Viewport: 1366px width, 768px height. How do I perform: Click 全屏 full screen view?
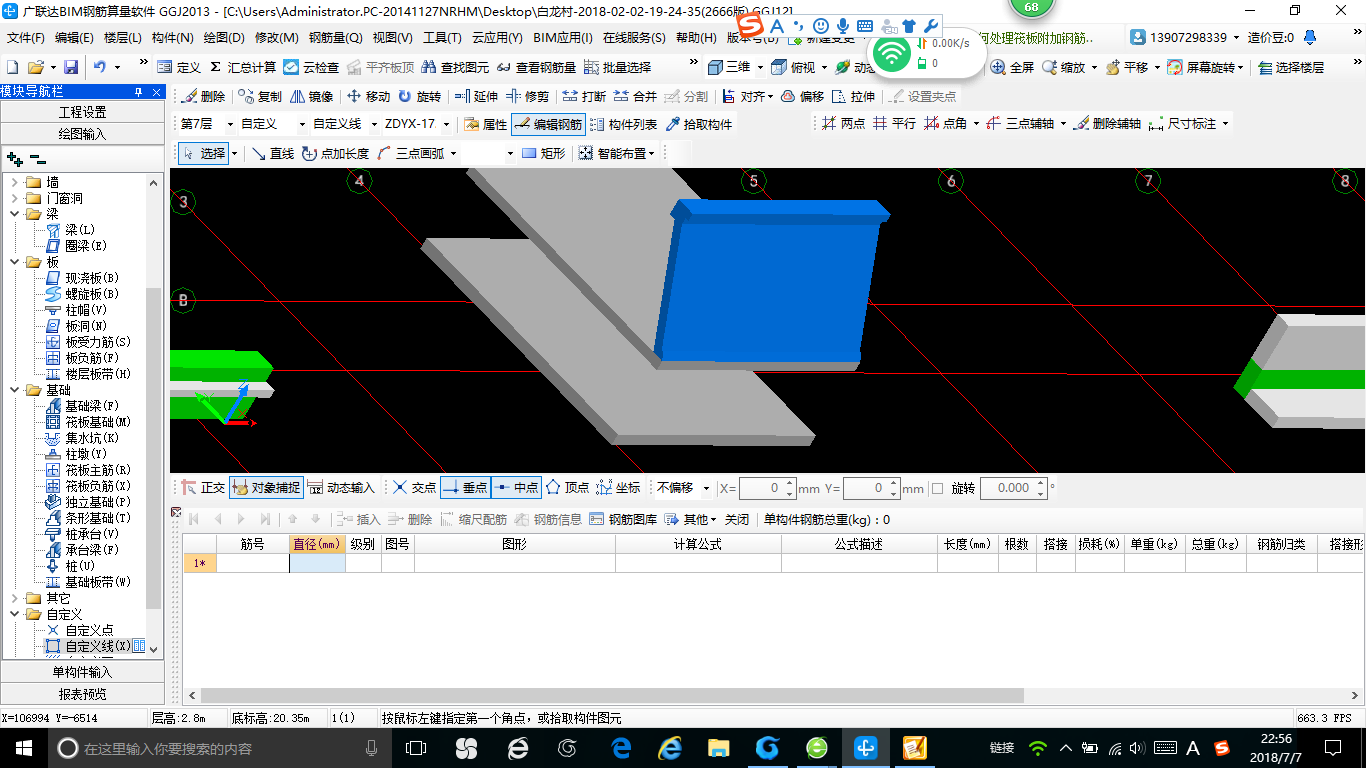click(1012, 67)
